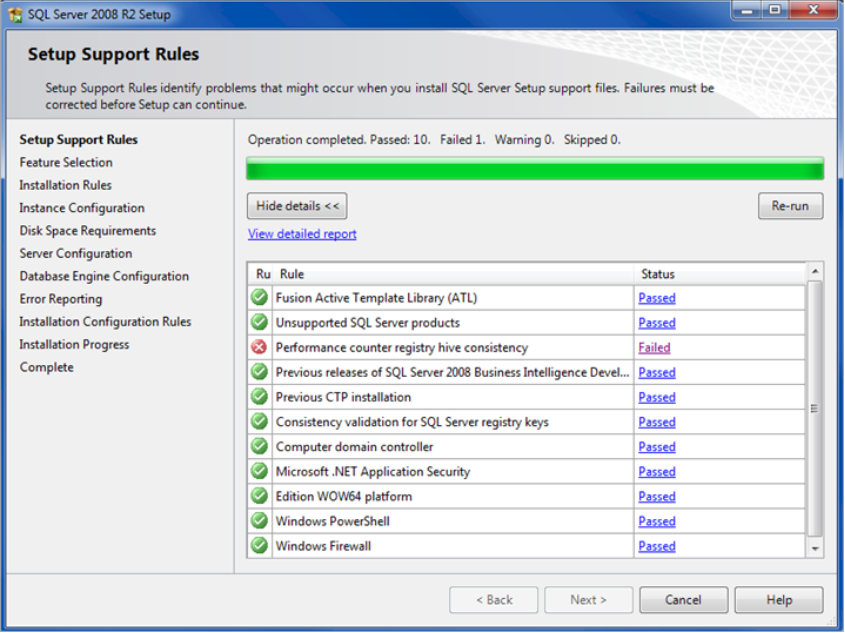Click the Status column header
The height and width of the screenshot is (633, 845).
(x=720, y=274)
